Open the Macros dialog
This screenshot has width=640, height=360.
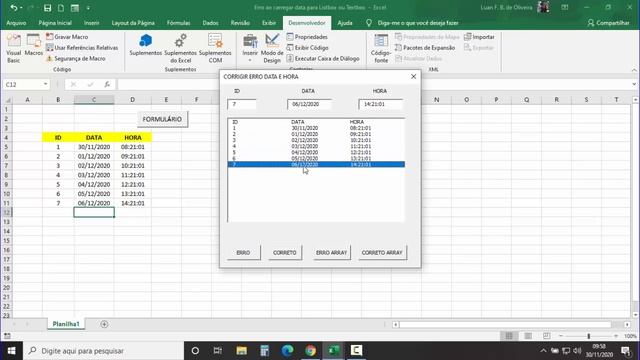(x=33, y=45)
